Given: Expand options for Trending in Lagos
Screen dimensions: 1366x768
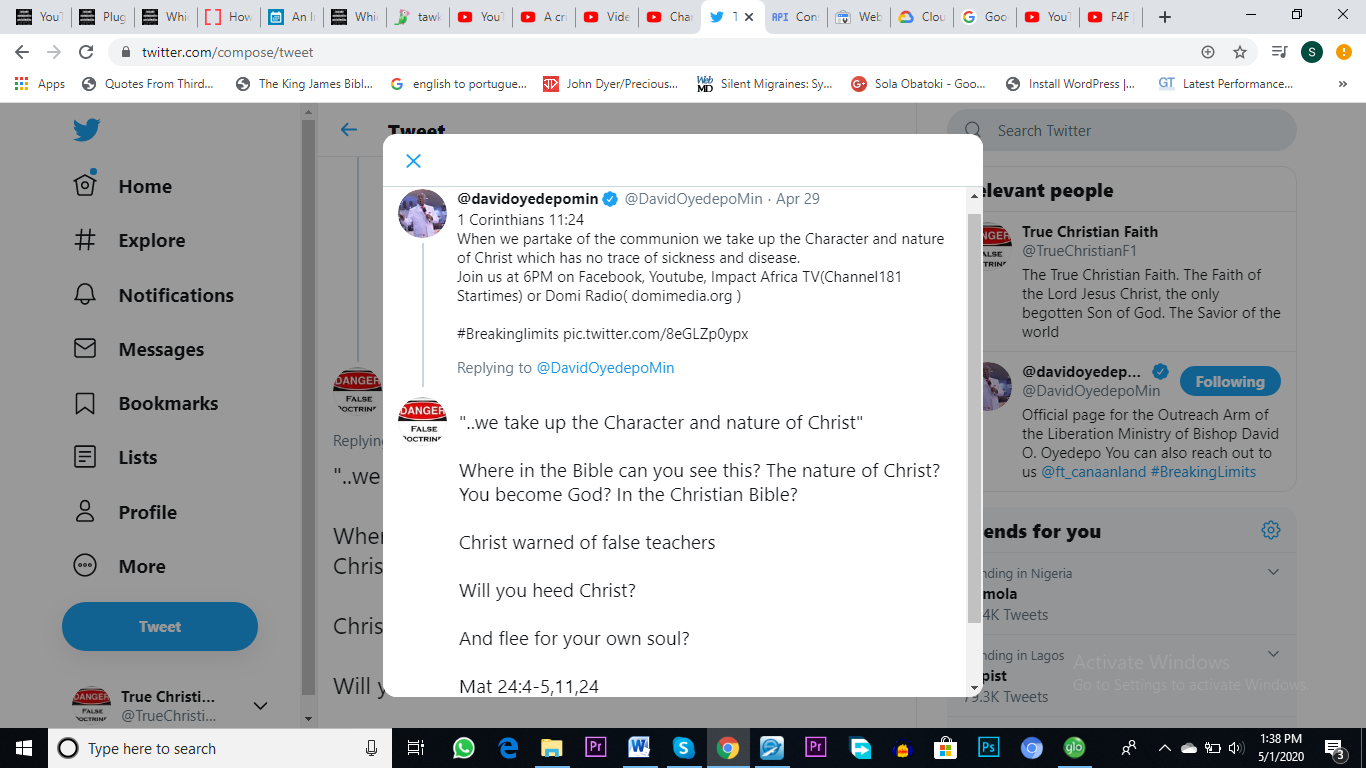Looking at the screenshot, I should pos(1273,654).
